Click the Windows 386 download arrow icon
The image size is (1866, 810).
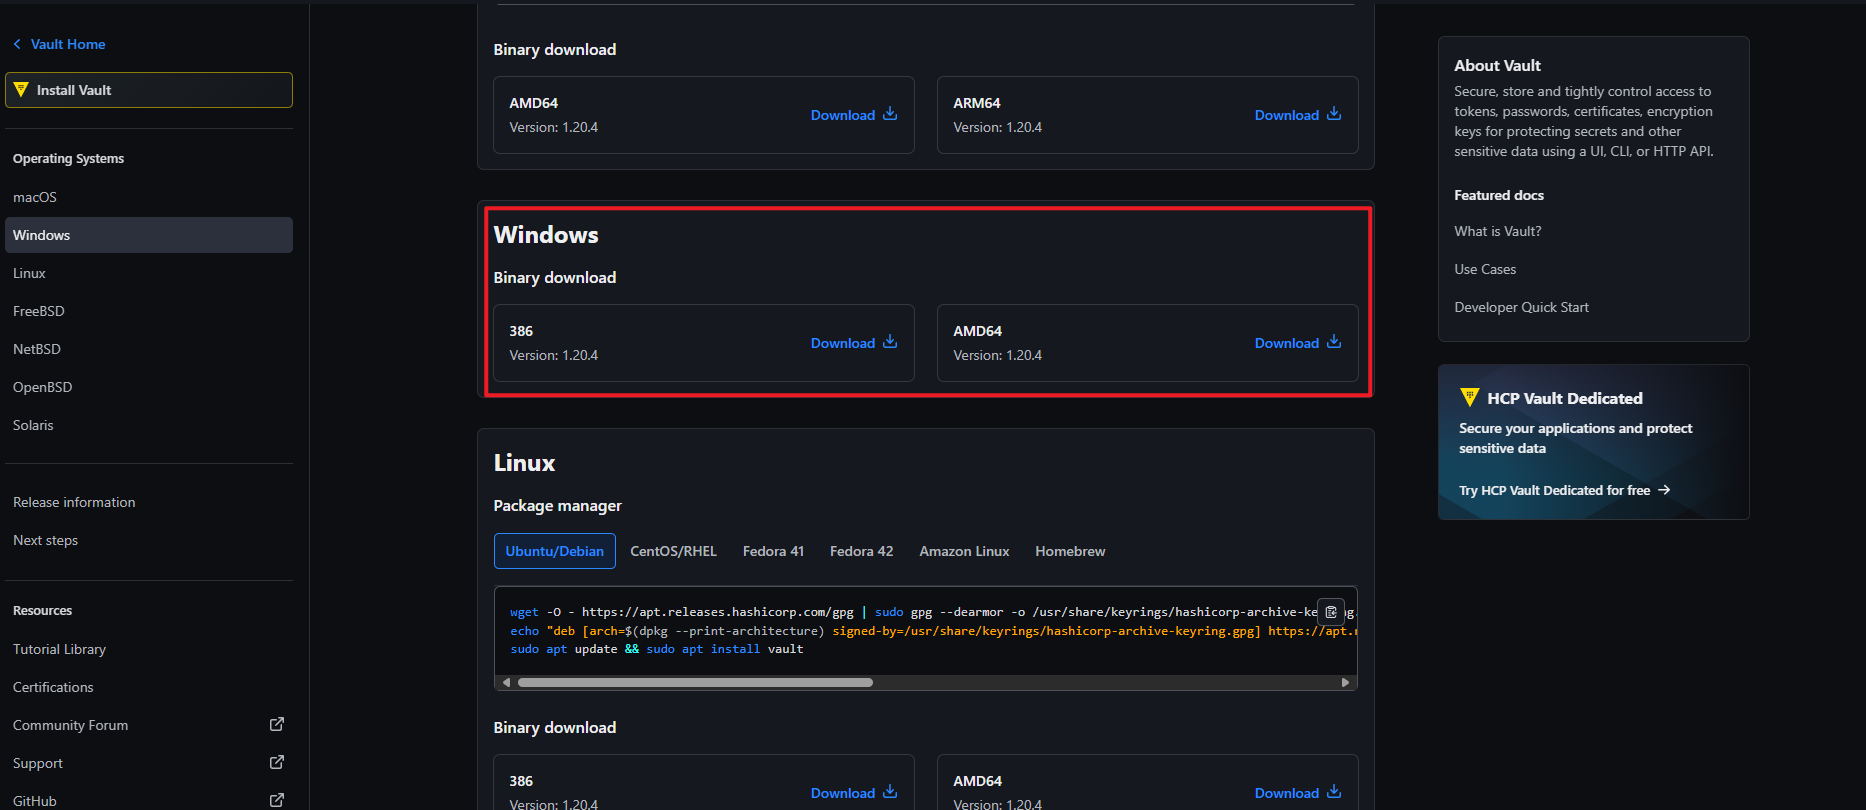pyautogui.click(x=890, y=342)
